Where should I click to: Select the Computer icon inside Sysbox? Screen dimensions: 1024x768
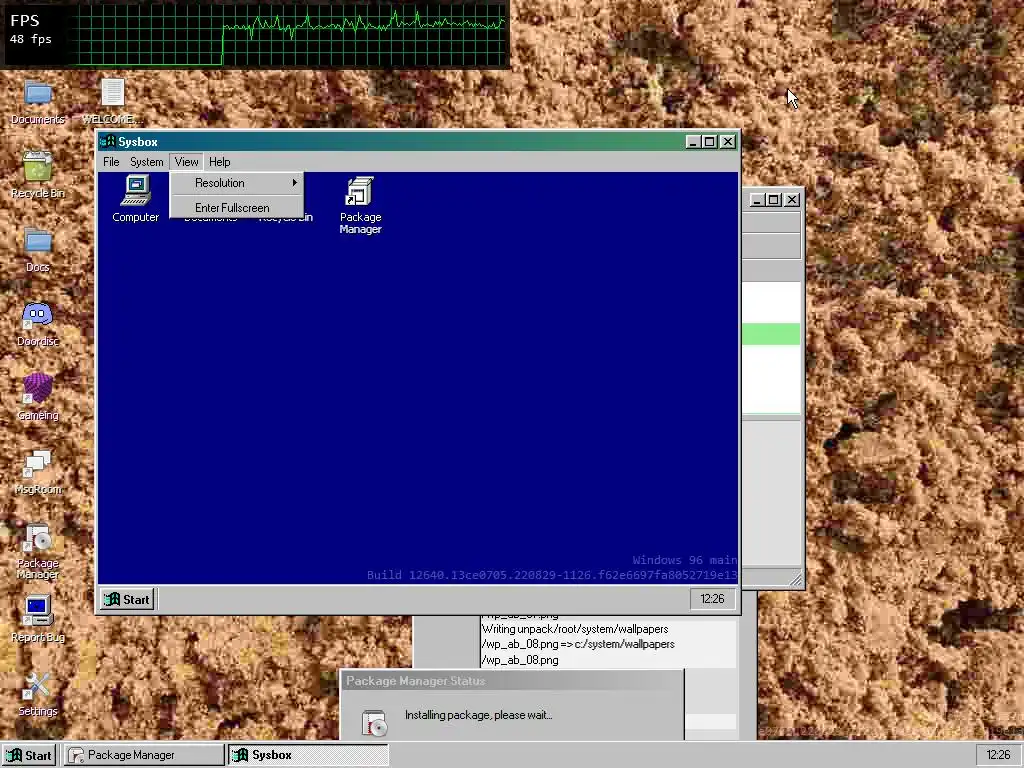point(136,199)
